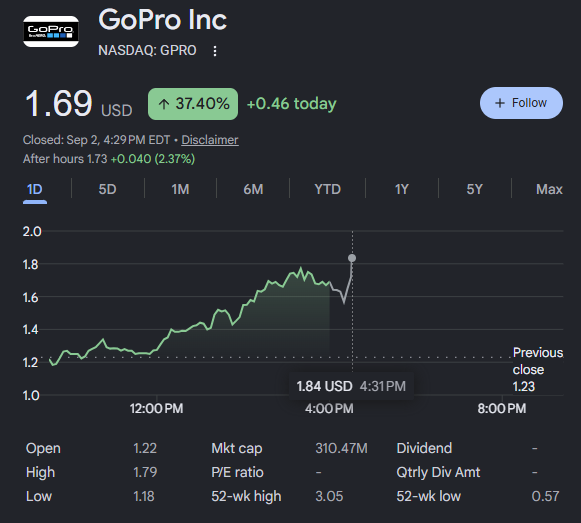Click the Previous close 1.23 label
Viewport: 581px width, 523px height.
[537, 369]
